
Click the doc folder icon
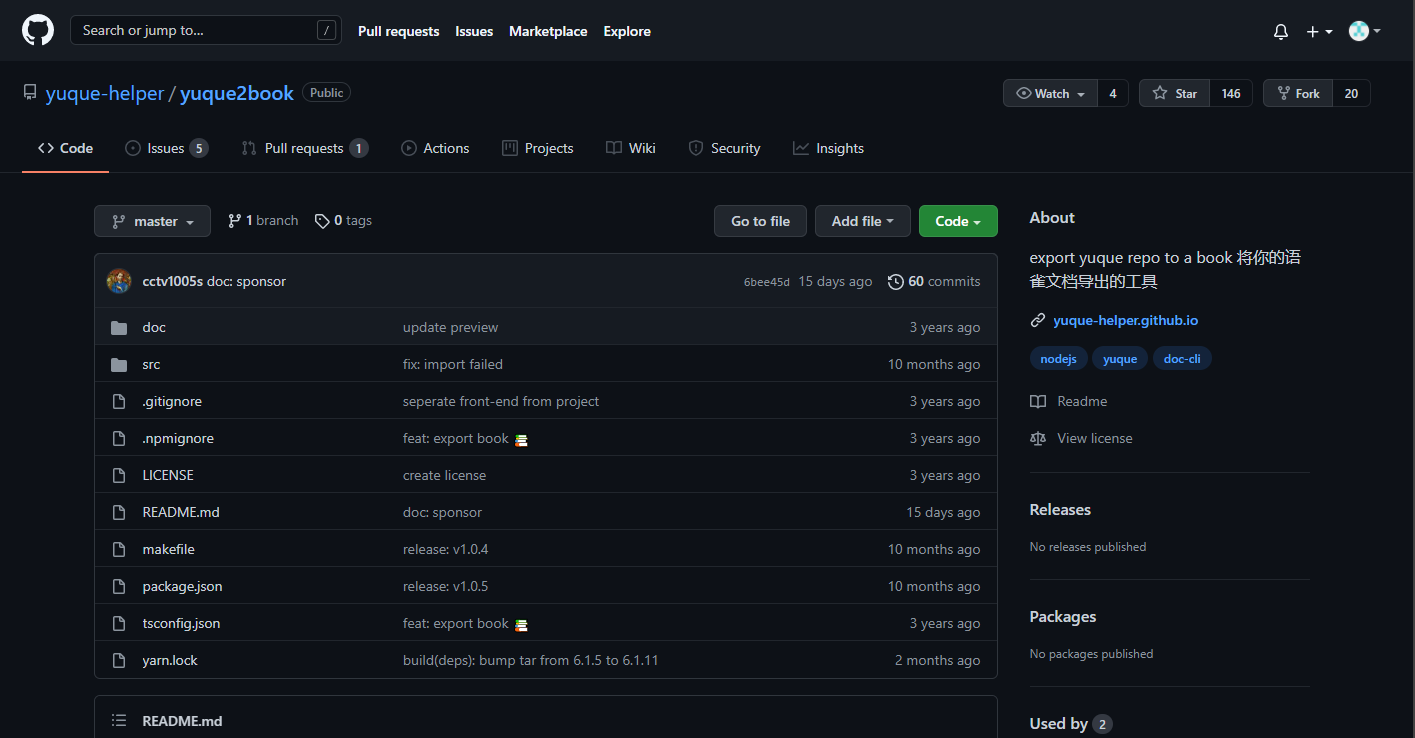coord(119,328)
